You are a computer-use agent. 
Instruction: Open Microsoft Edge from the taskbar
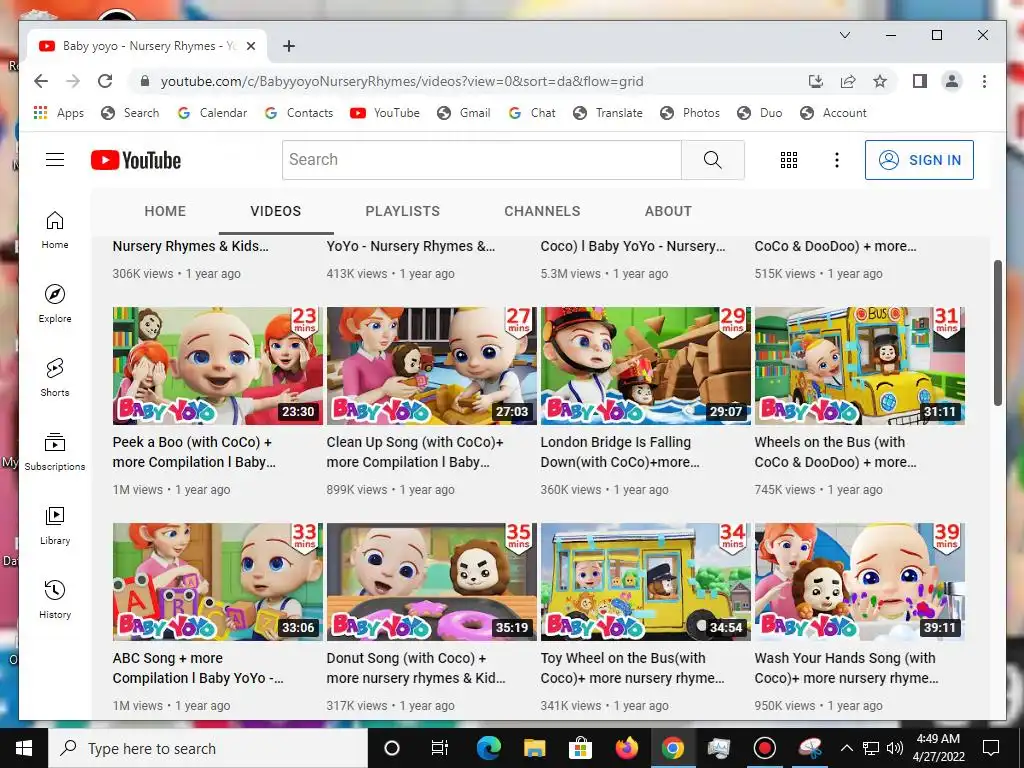click(x=488, y=748)
